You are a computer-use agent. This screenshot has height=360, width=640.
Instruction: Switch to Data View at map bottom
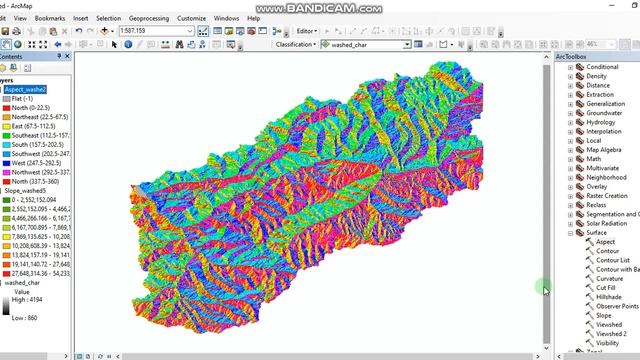coord(80,356)
